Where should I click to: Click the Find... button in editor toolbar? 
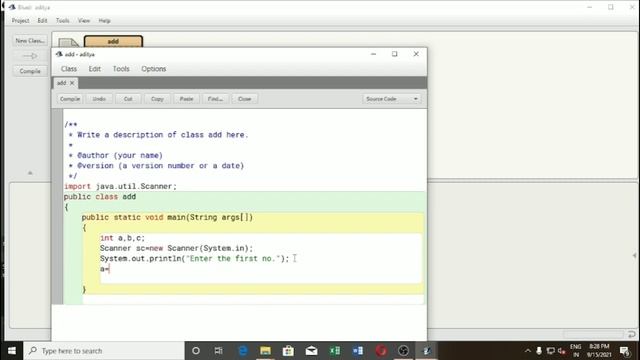tap(216, 99)
